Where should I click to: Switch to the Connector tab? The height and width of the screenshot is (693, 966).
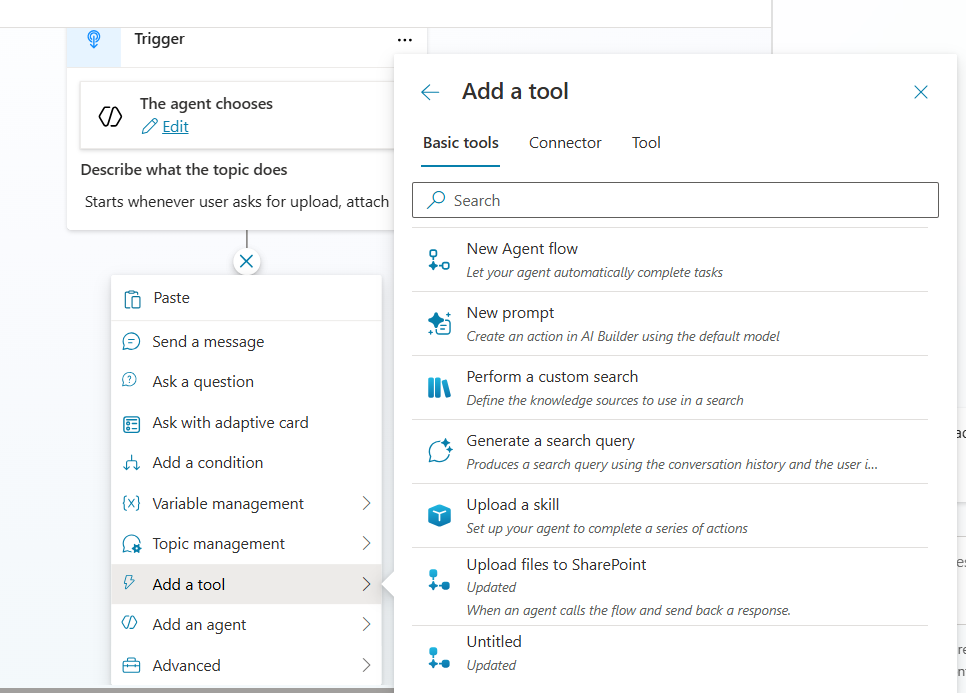point(565,143)
